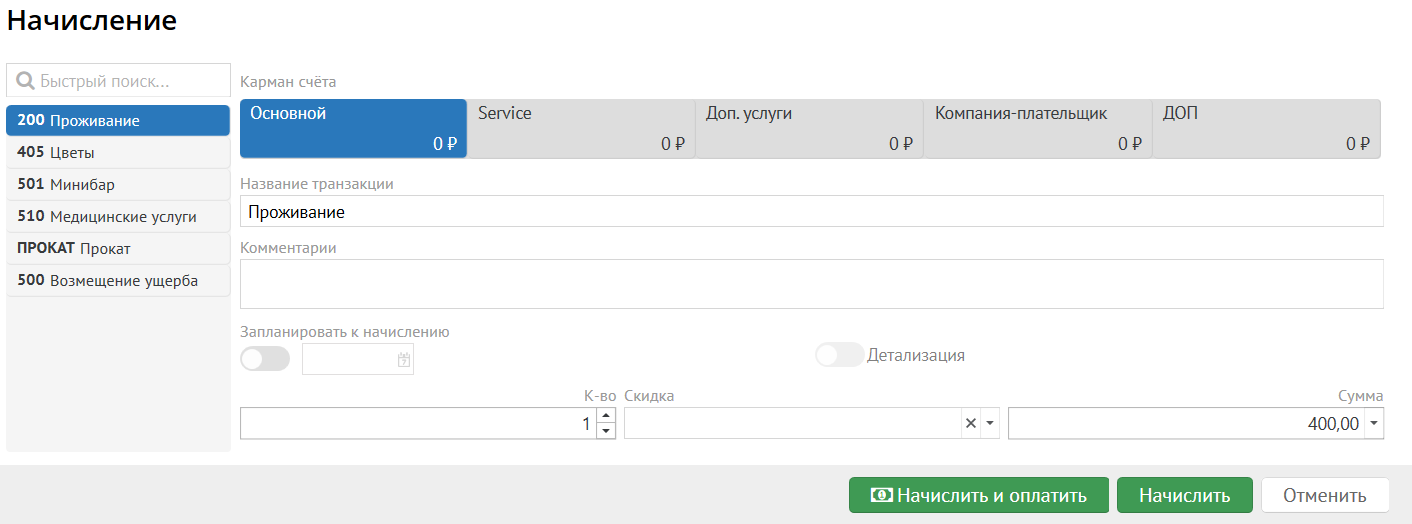
Task: Click the Сумма amount field showing 400,00
Action: [x=1187, y=423]
